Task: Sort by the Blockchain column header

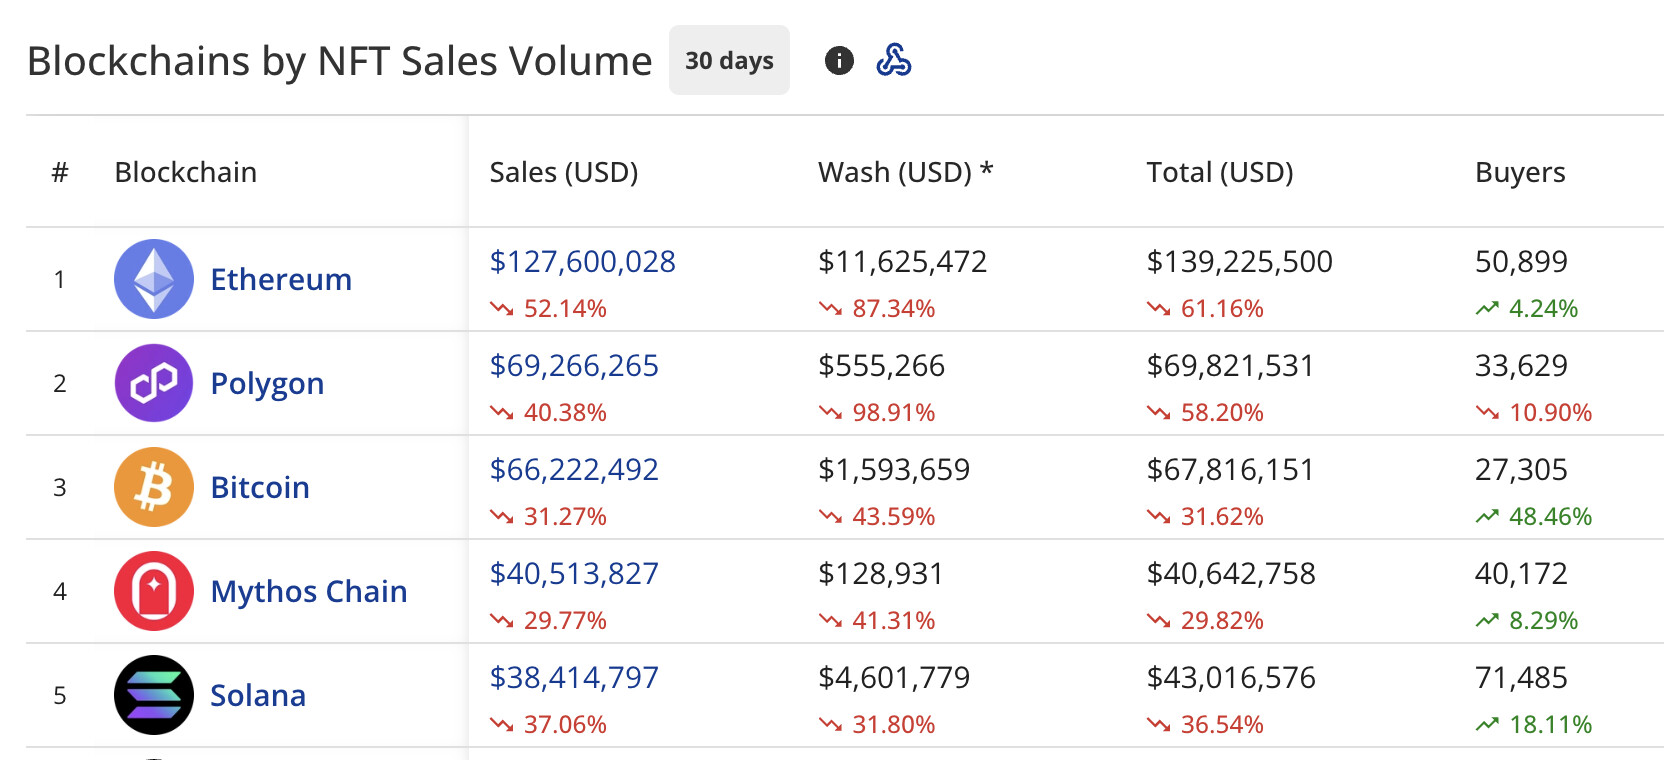Action: 186,172
